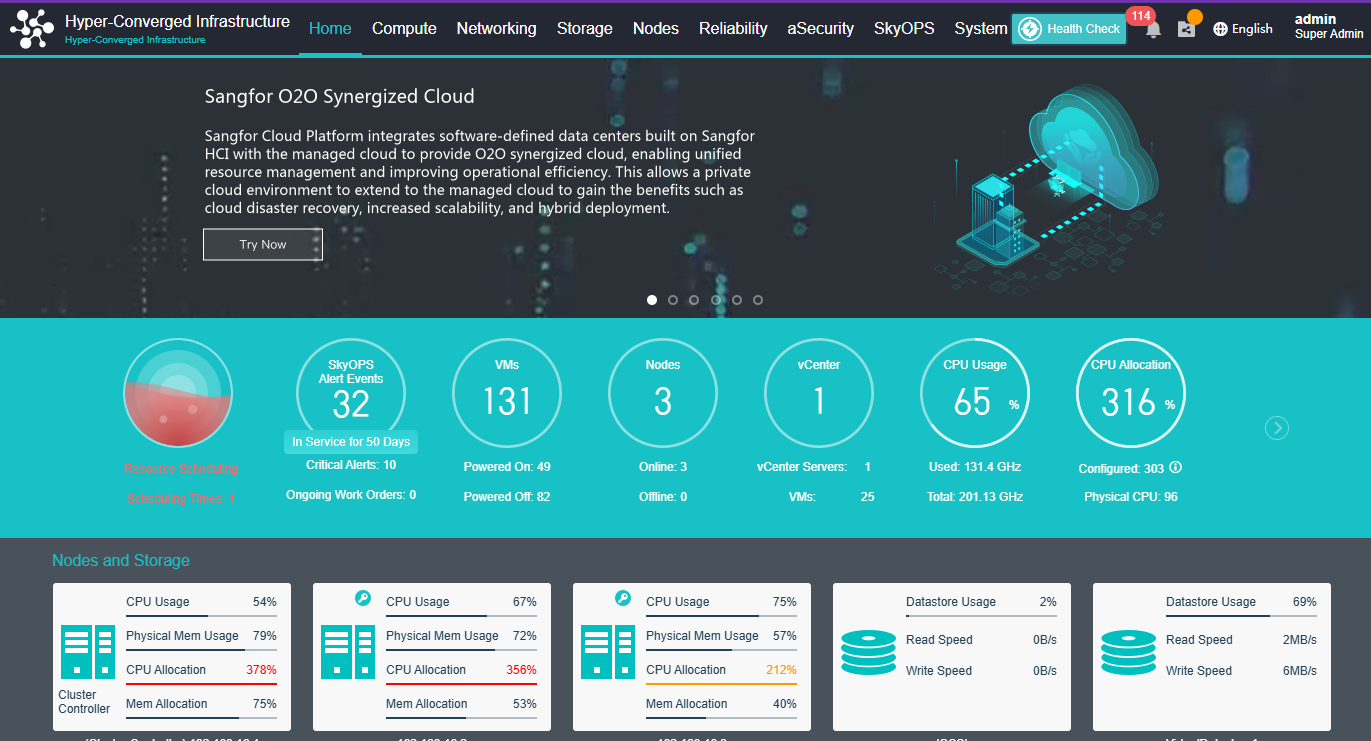The height and width of the screenshot is (741, 1371).
Task: Go to the Home tab
Action: click(x=330, y=29)
